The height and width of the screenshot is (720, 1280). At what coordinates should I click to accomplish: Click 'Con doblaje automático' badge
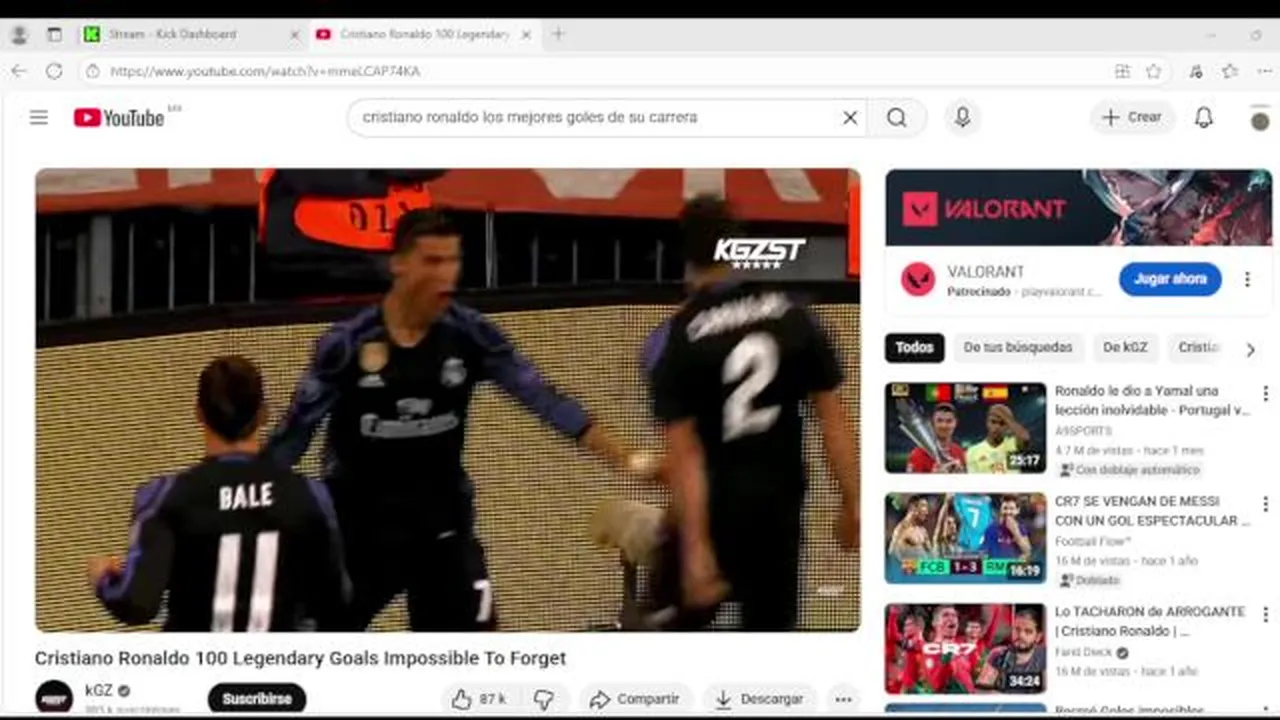pyautogui.click(x=1129, y=470)
